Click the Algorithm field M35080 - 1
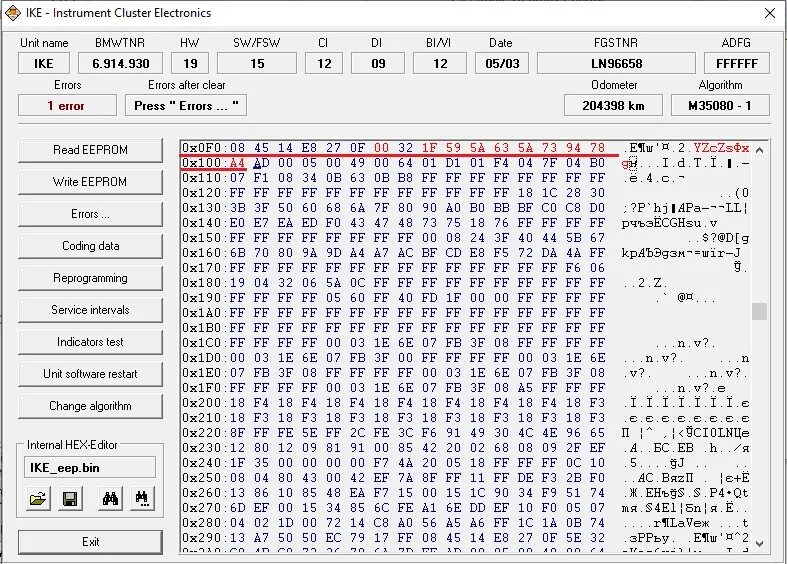787x564 pixels. (720, 106)
